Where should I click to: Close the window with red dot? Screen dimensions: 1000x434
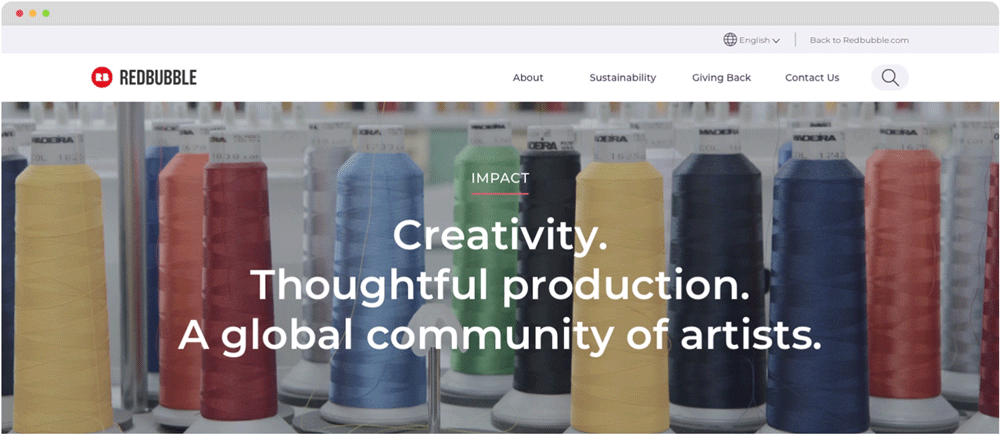coord(20,13)
